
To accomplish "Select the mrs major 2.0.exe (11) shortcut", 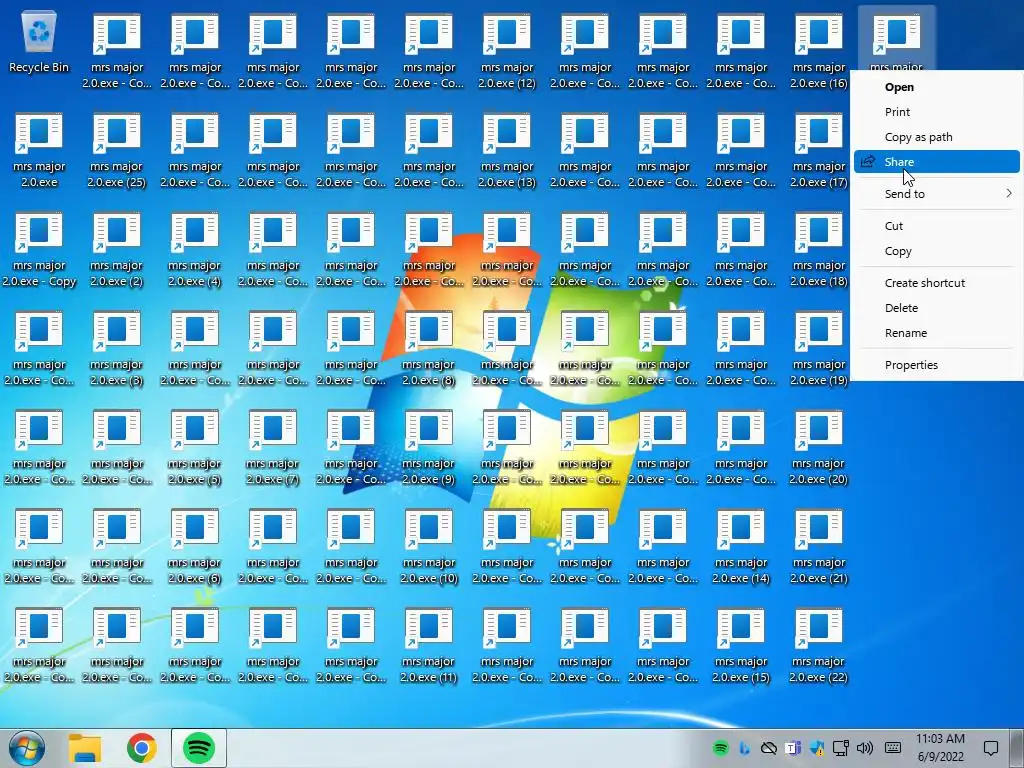I will click(428, 647).
